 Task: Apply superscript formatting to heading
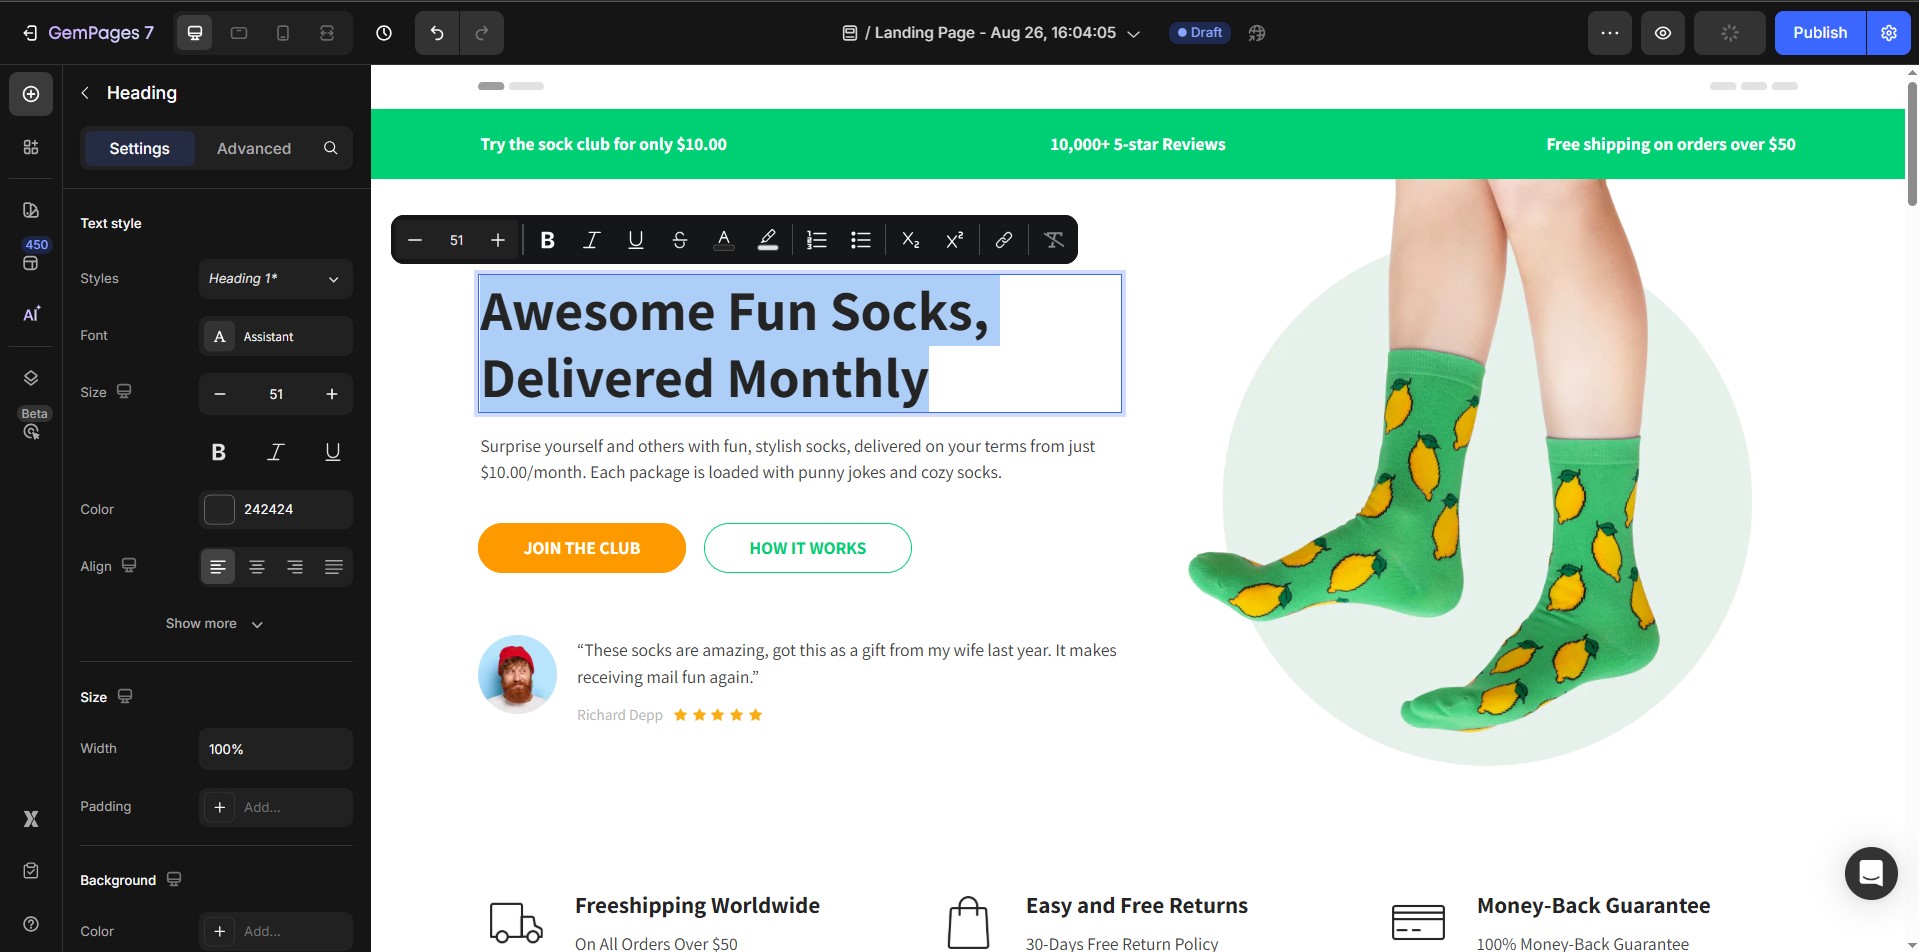[953, 239]
